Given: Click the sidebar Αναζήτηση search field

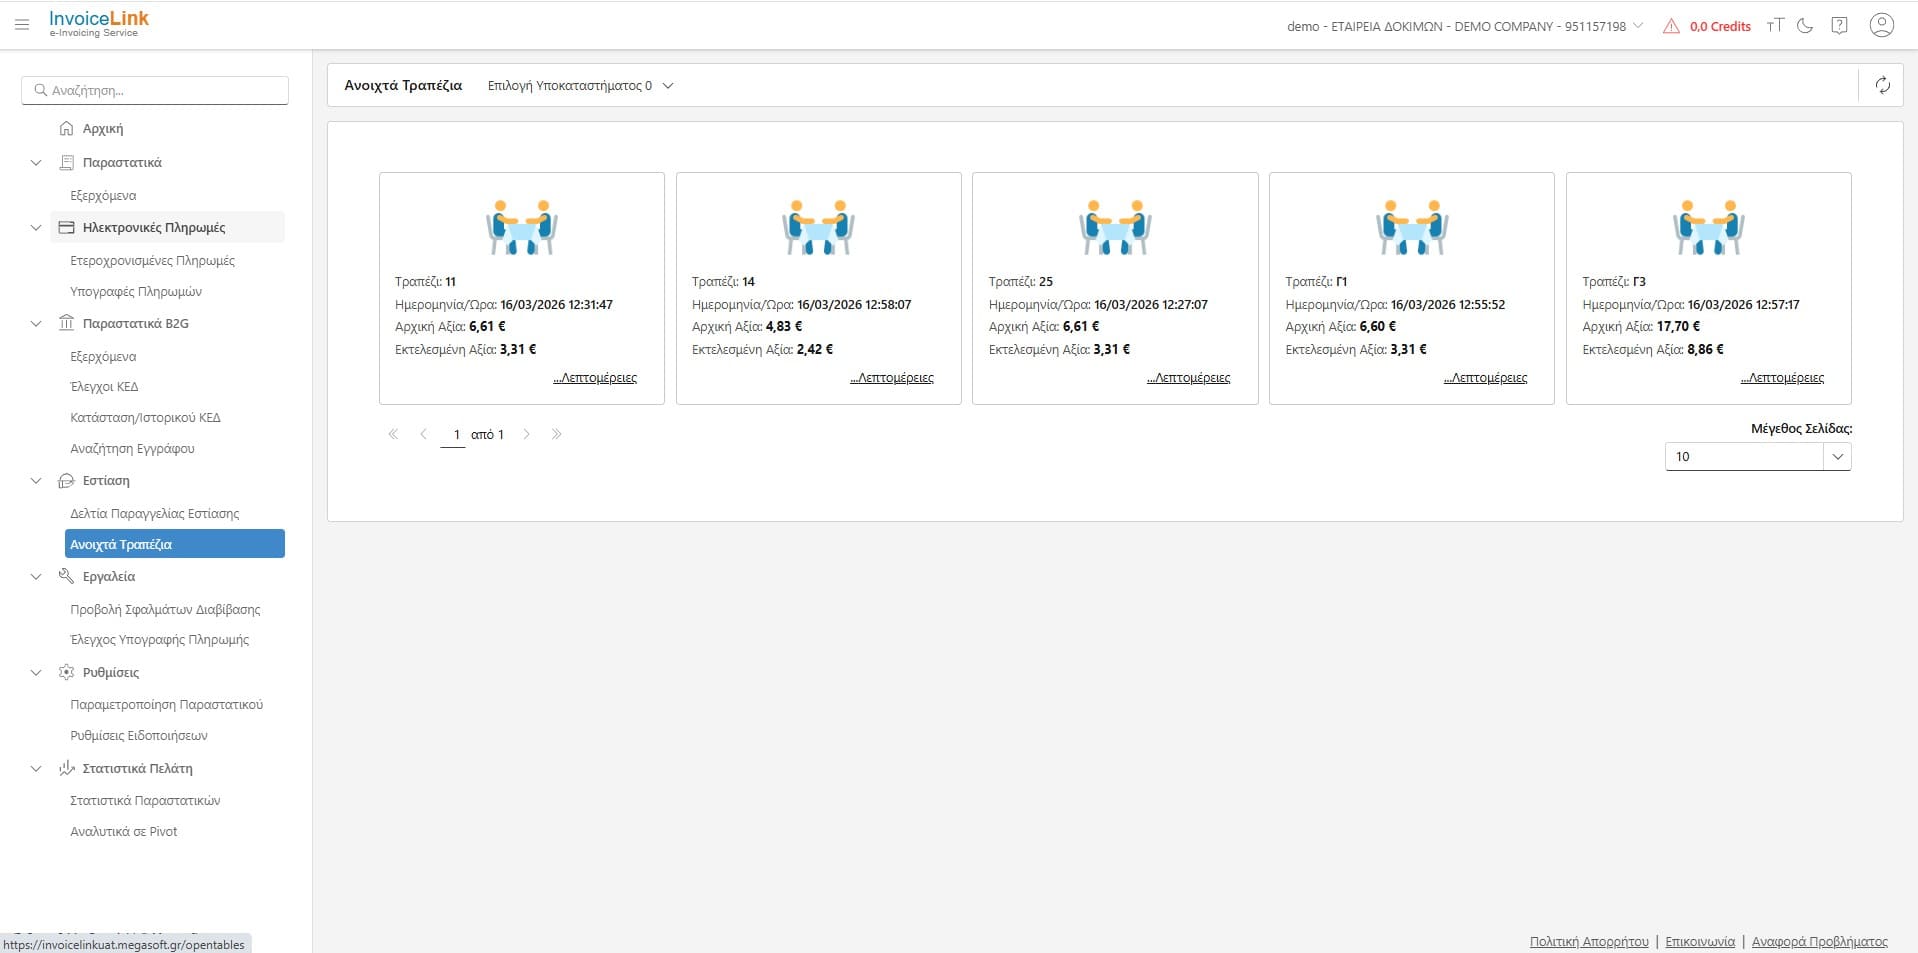Looking at the screenshot, I should coord(155,90).
